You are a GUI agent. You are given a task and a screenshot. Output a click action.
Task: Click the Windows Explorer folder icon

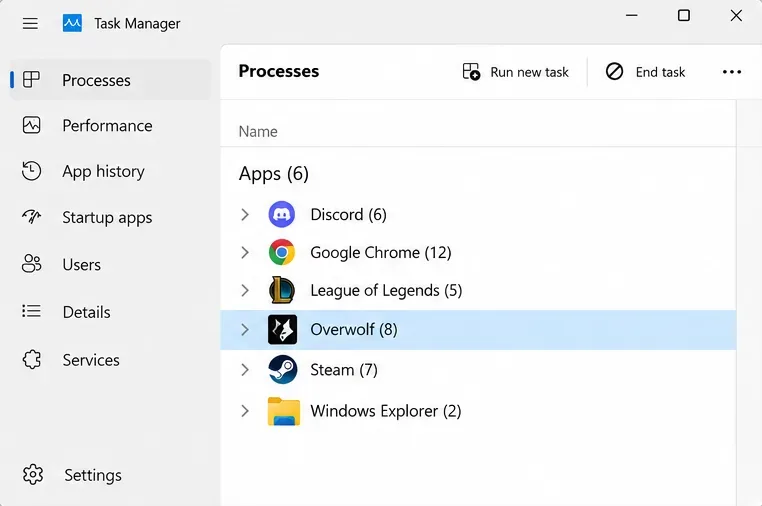coord(284,411)
